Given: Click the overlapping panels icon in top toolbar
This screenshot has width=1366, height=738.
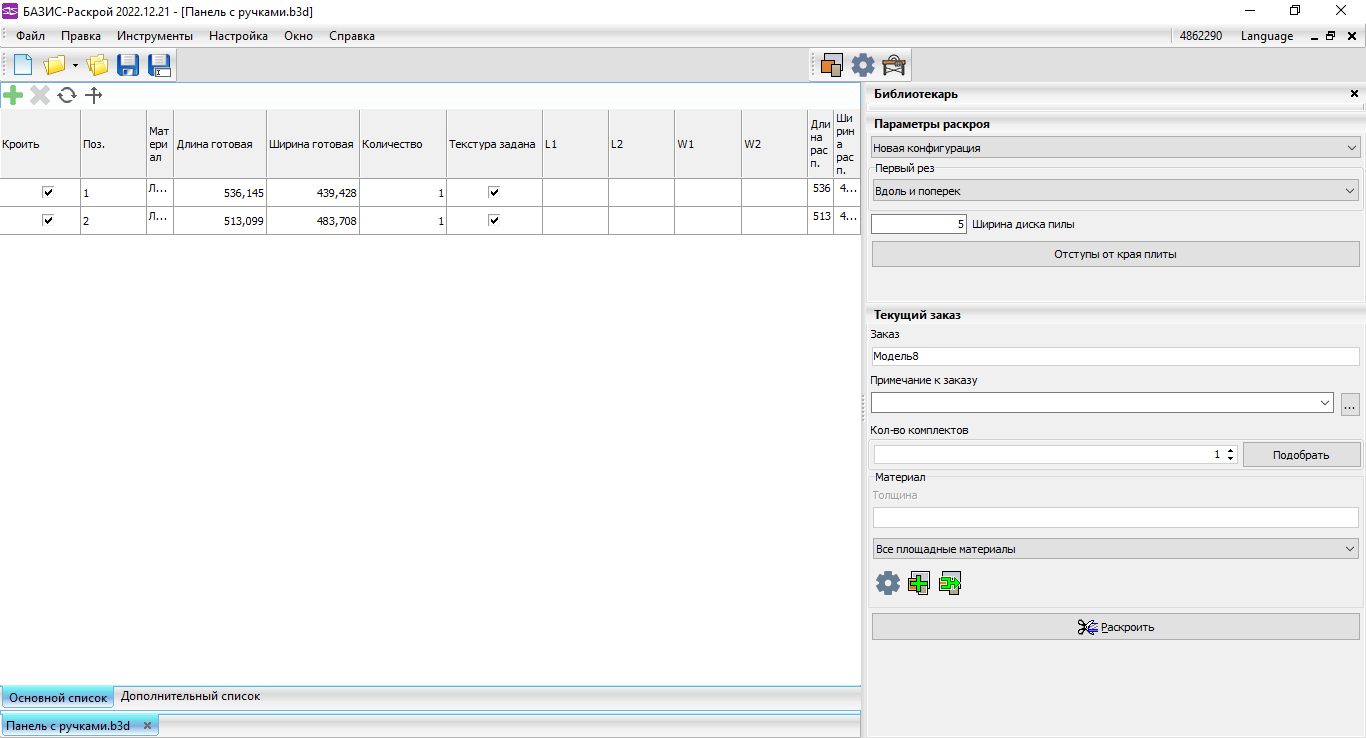Looking at the screenshot, I should (831, 65).
